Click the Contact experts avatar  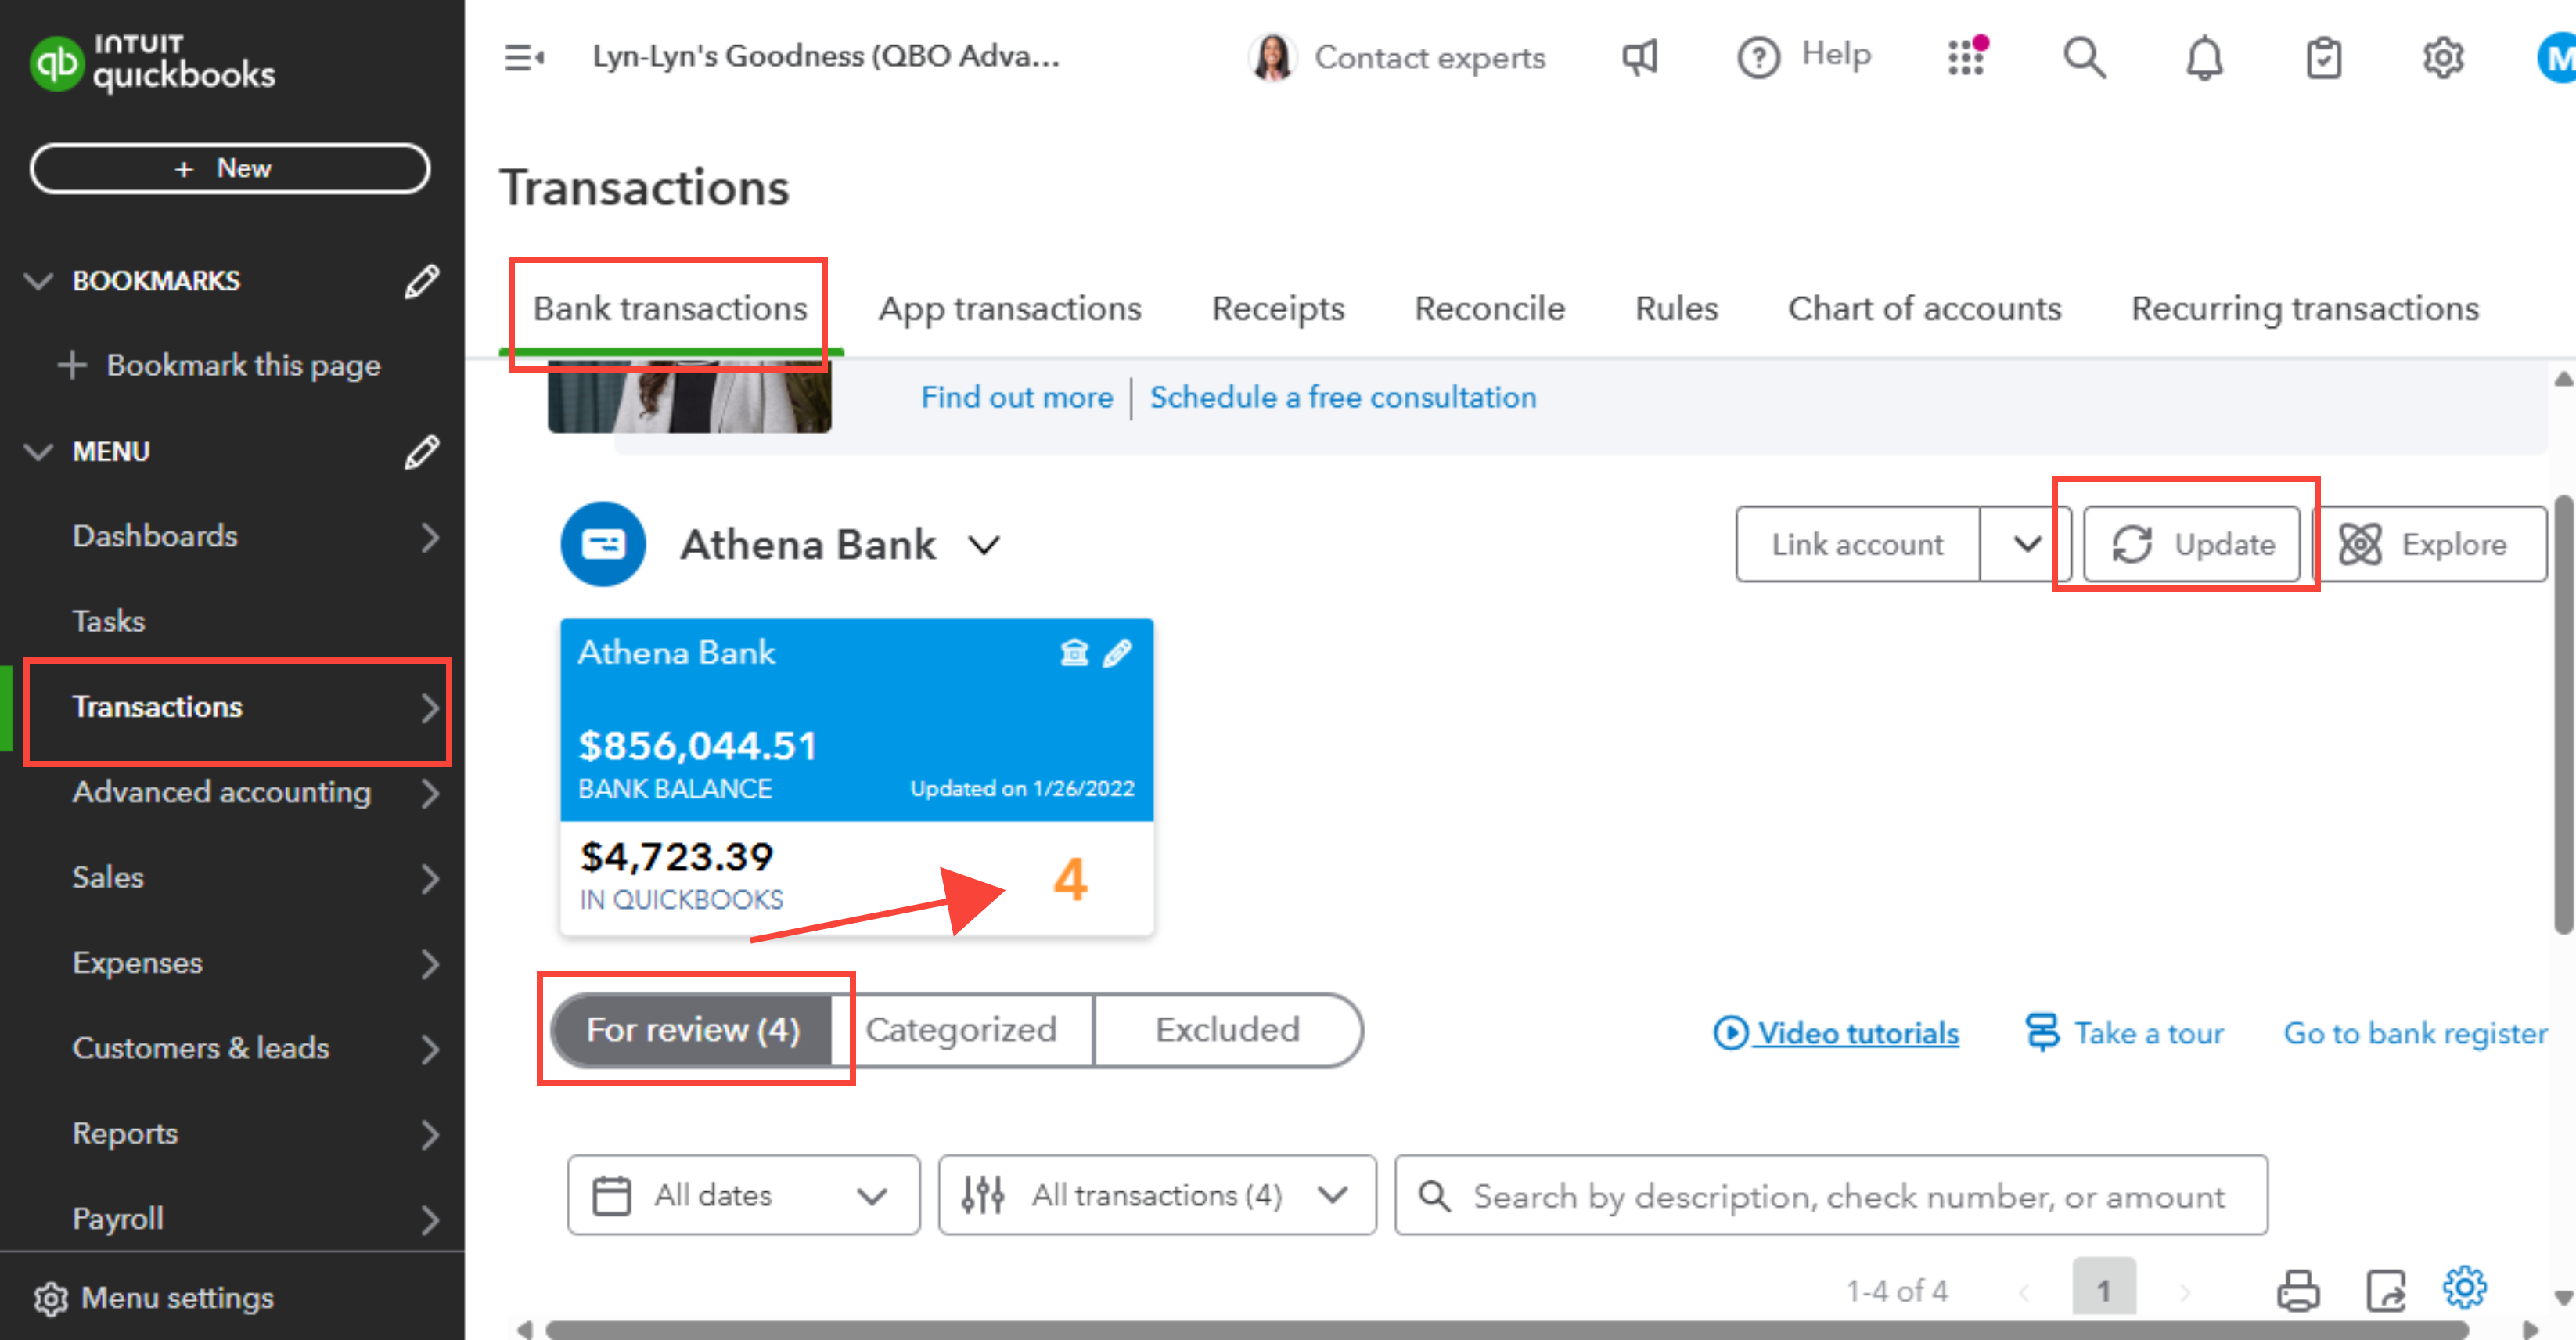tap(1272, 57)
